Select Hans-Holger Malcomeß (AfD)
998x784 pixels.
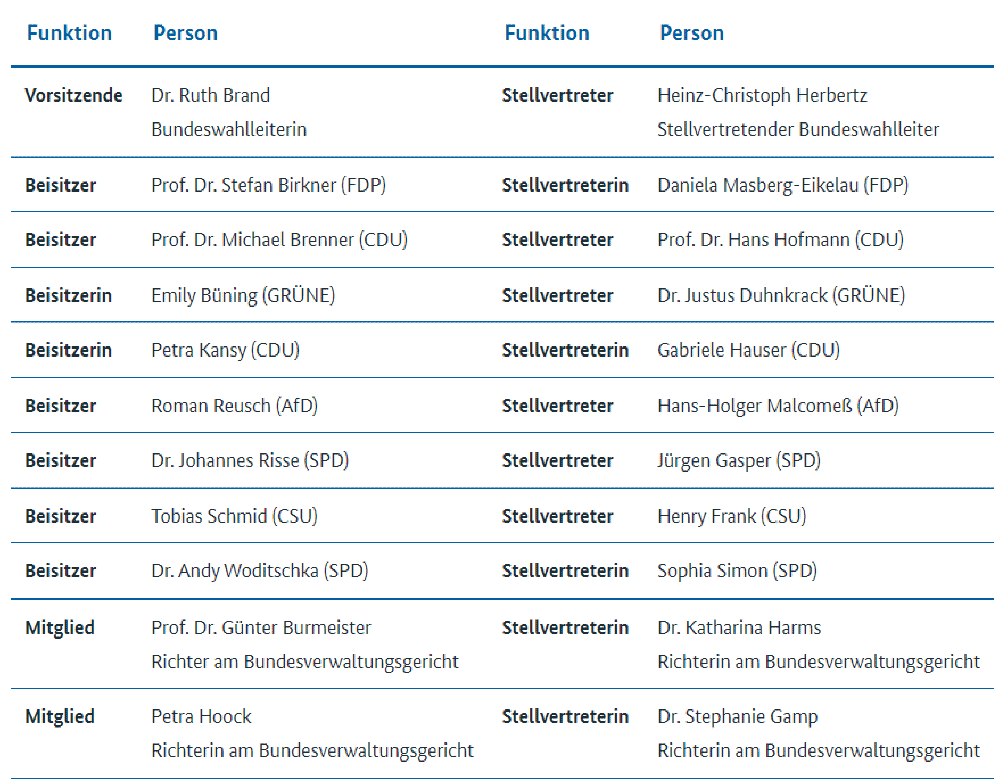(x=778, y=405)
